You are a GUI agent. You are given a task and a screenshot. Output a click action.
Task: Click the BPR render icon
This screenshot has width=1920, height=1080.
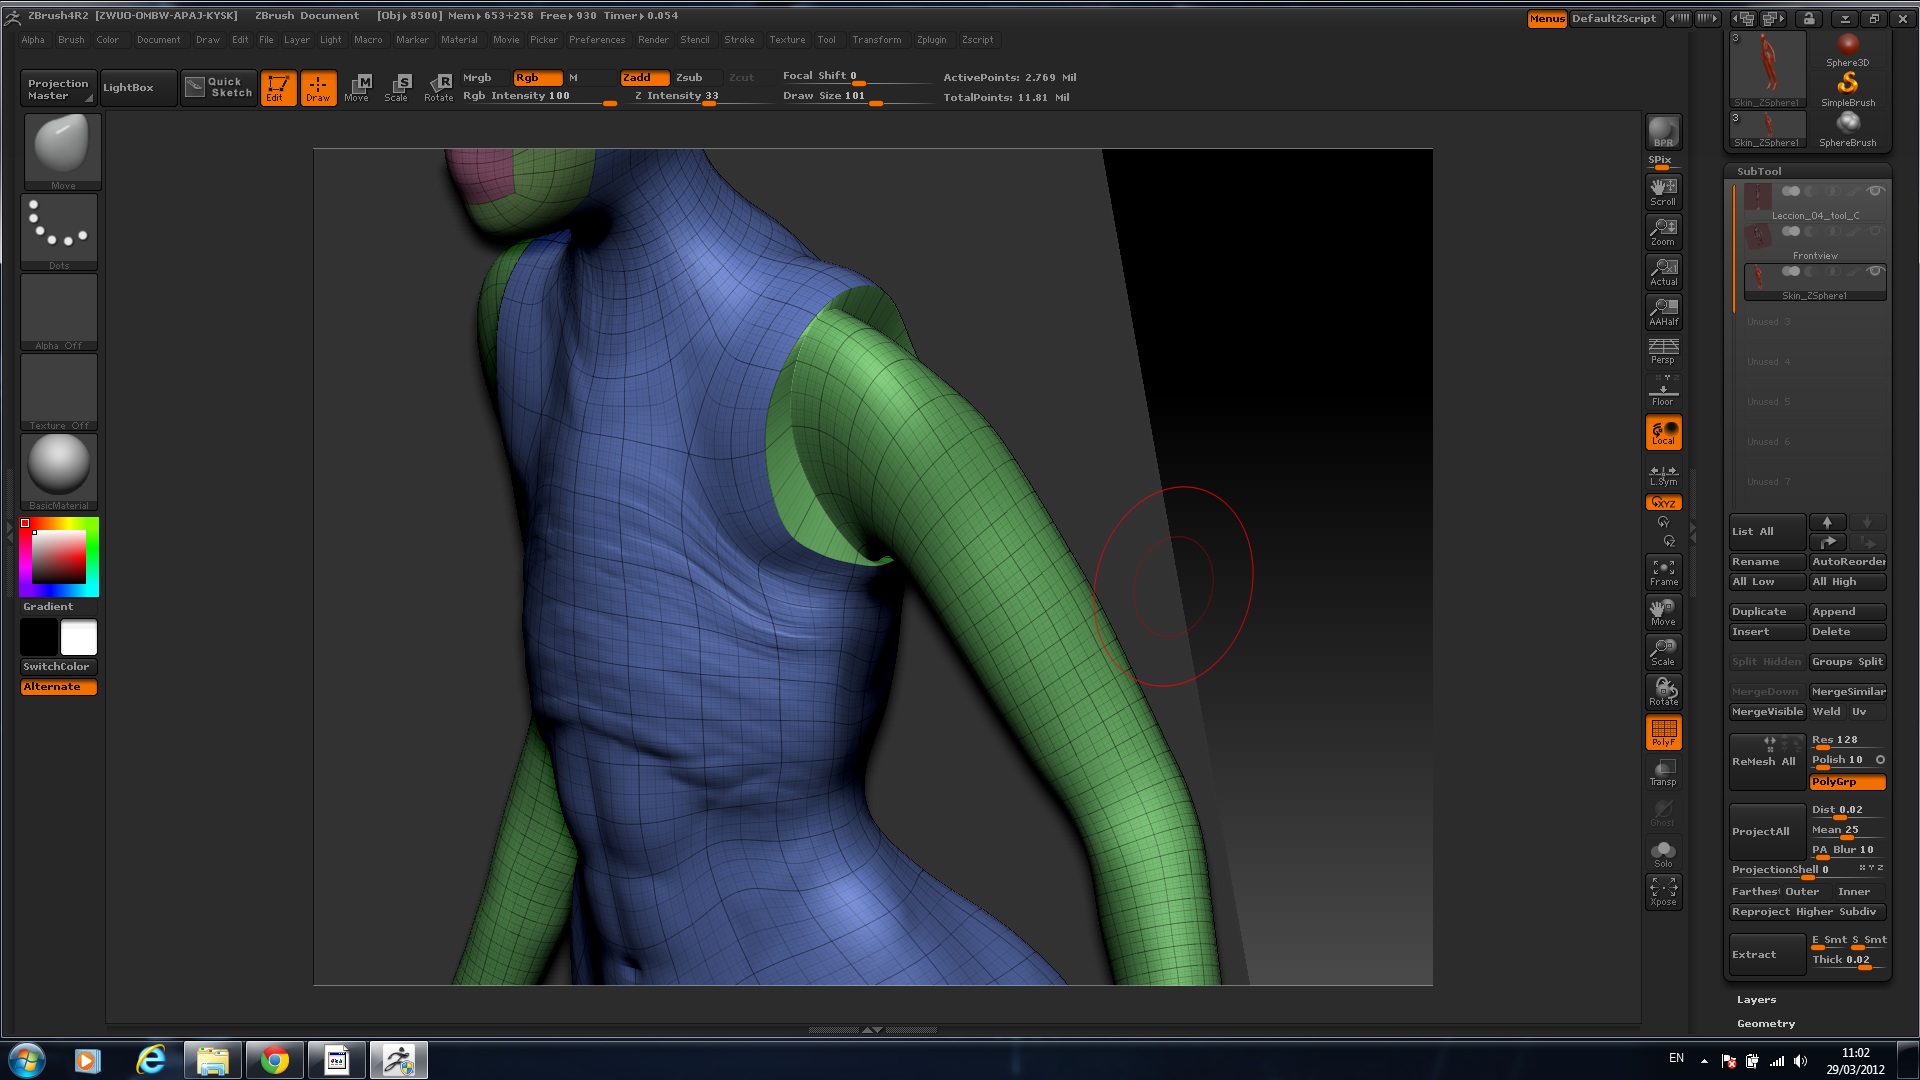pyautogui.click(x=1663, y=131)
